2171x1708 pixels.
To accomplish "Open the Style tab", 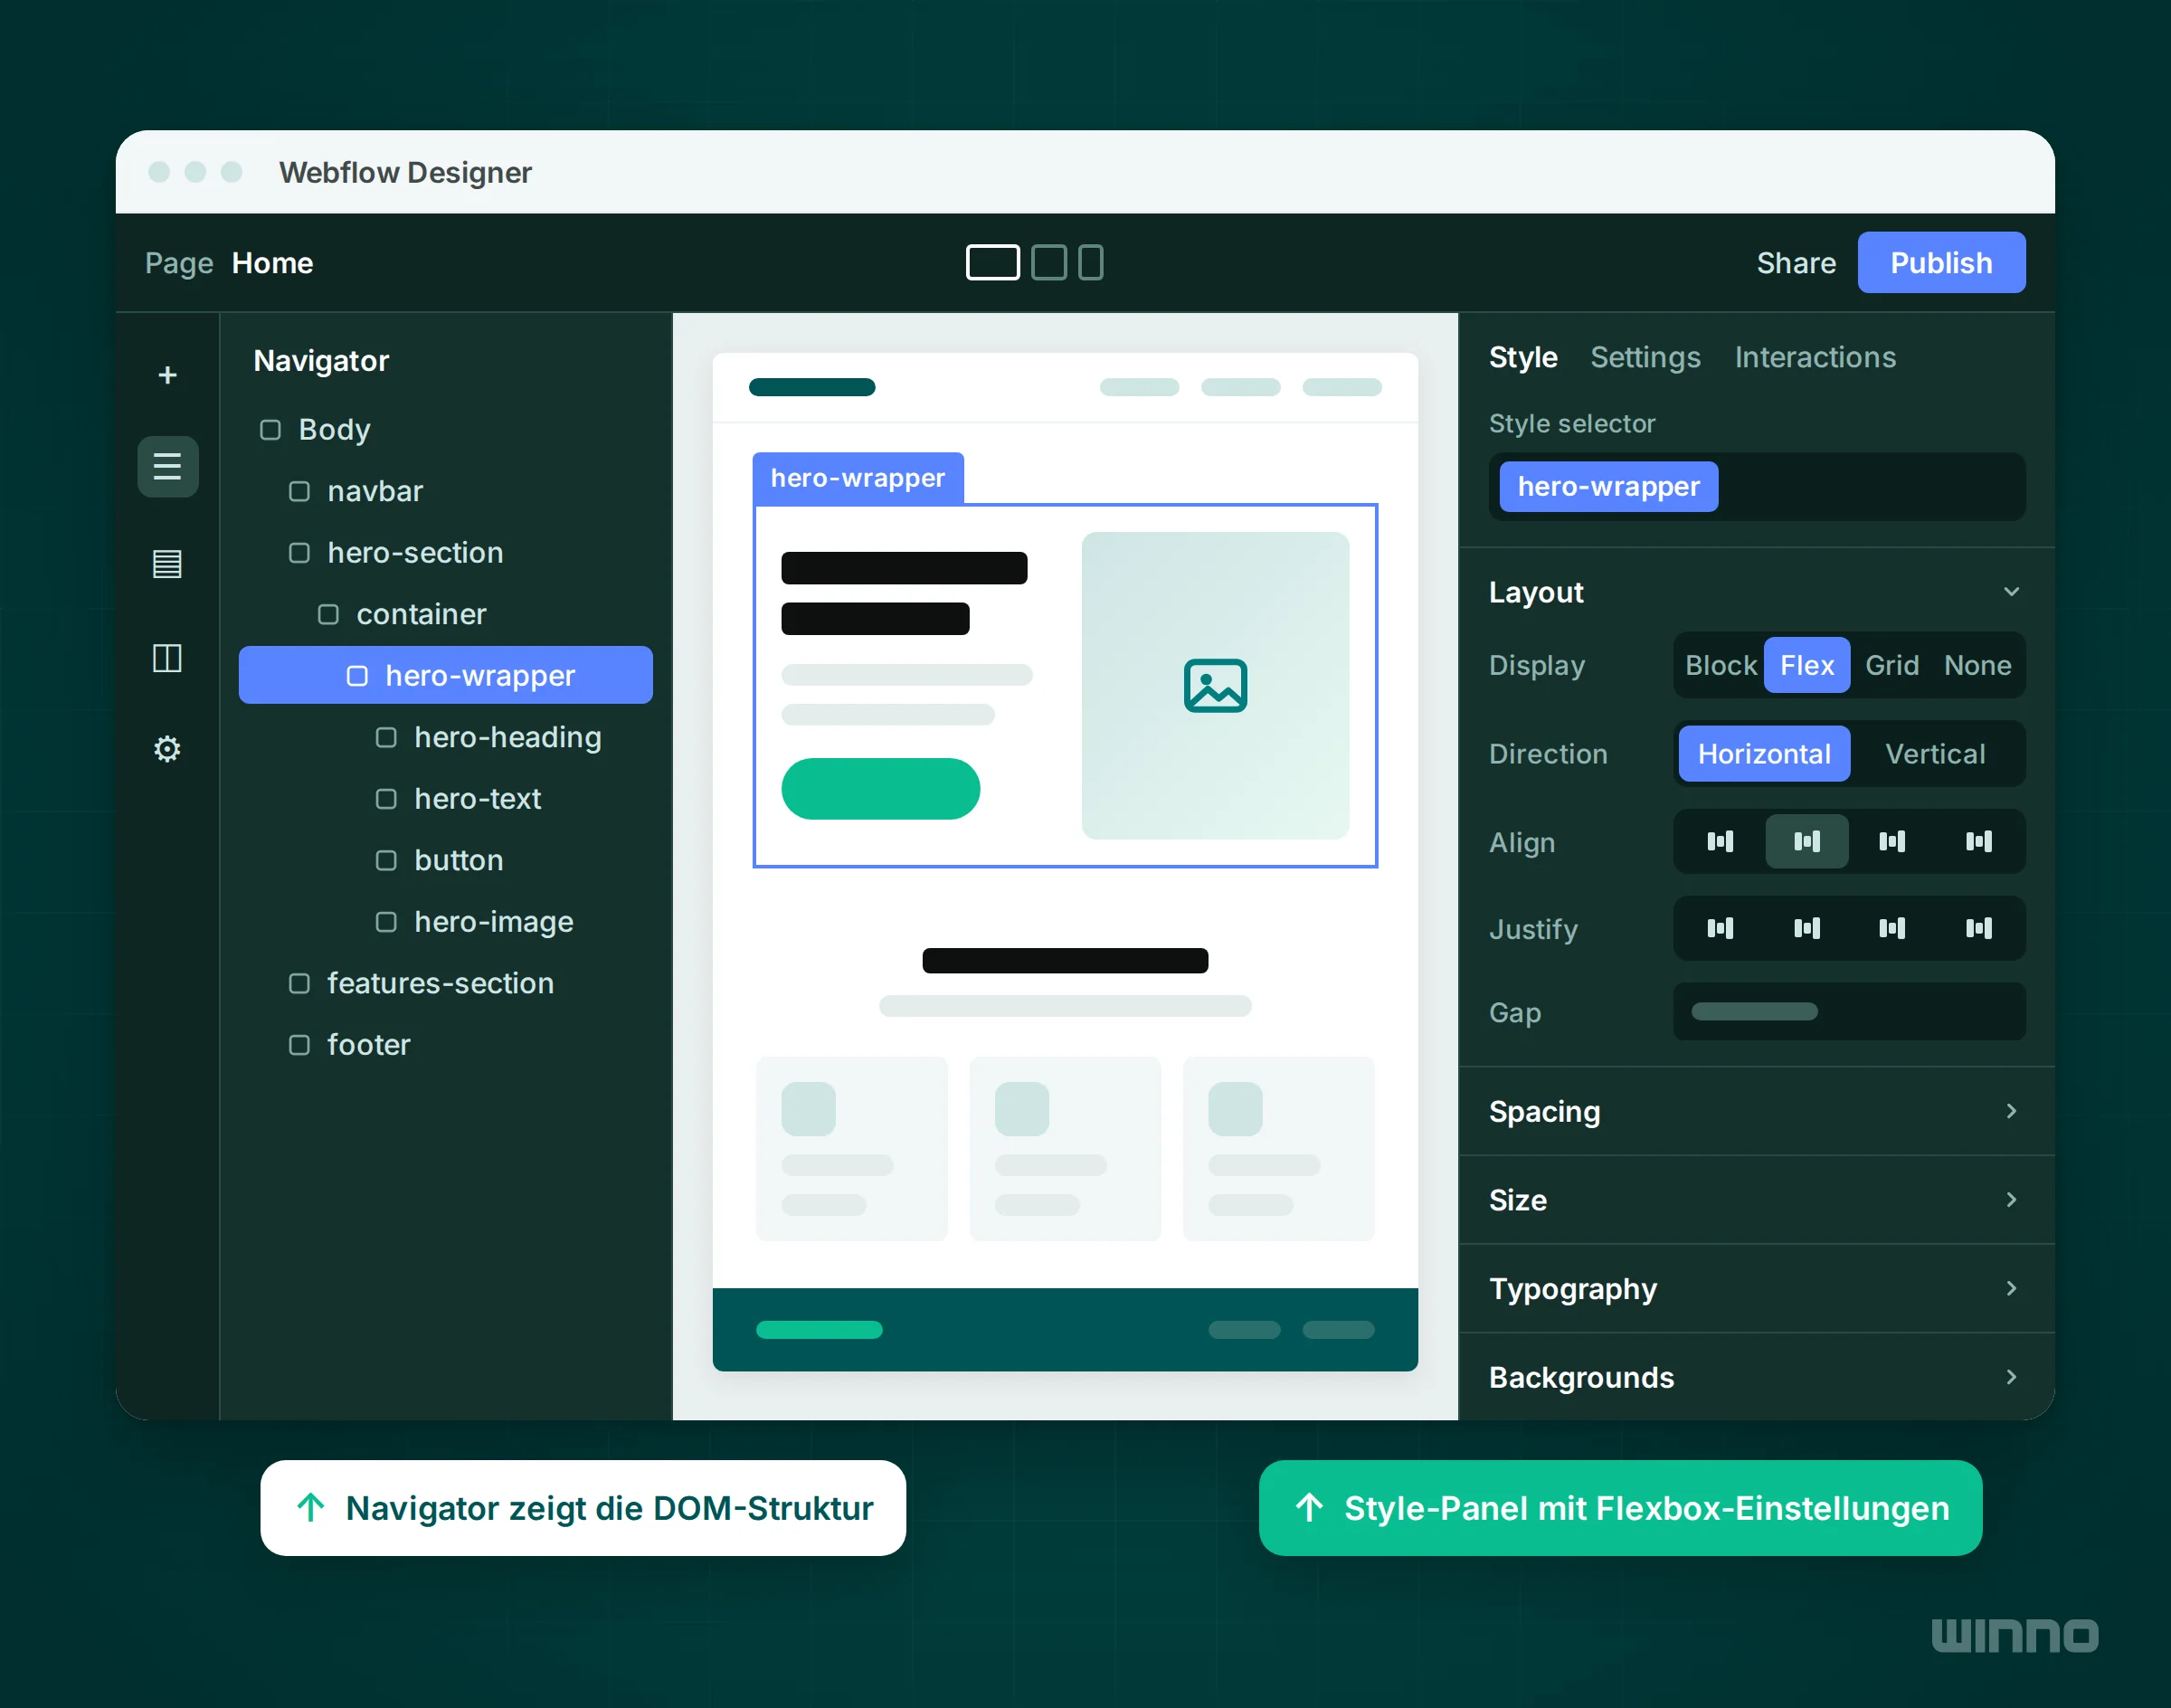I will [x=1523, y=357].
